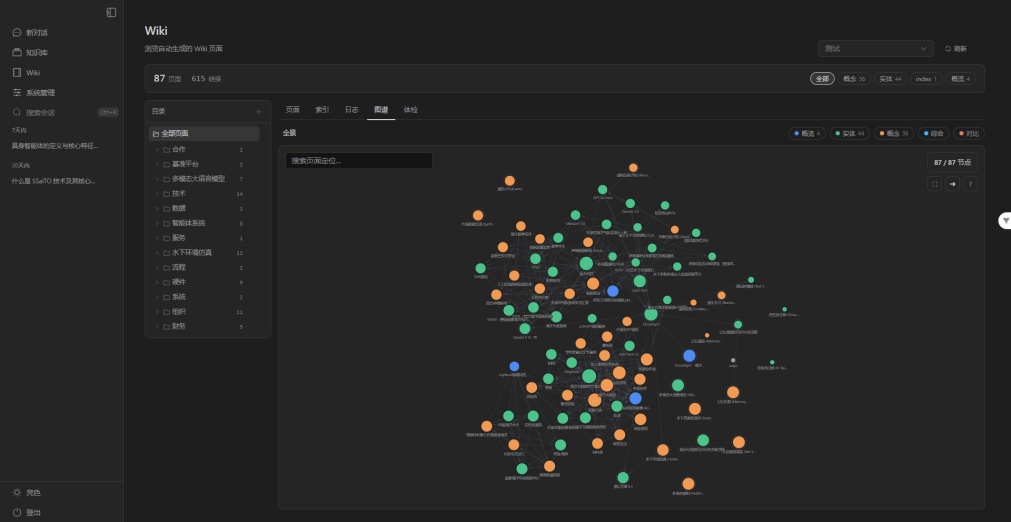Screen dimensions: 1011x522
Task: Filter by 概念 38 in stats bar
Action: 854,79
